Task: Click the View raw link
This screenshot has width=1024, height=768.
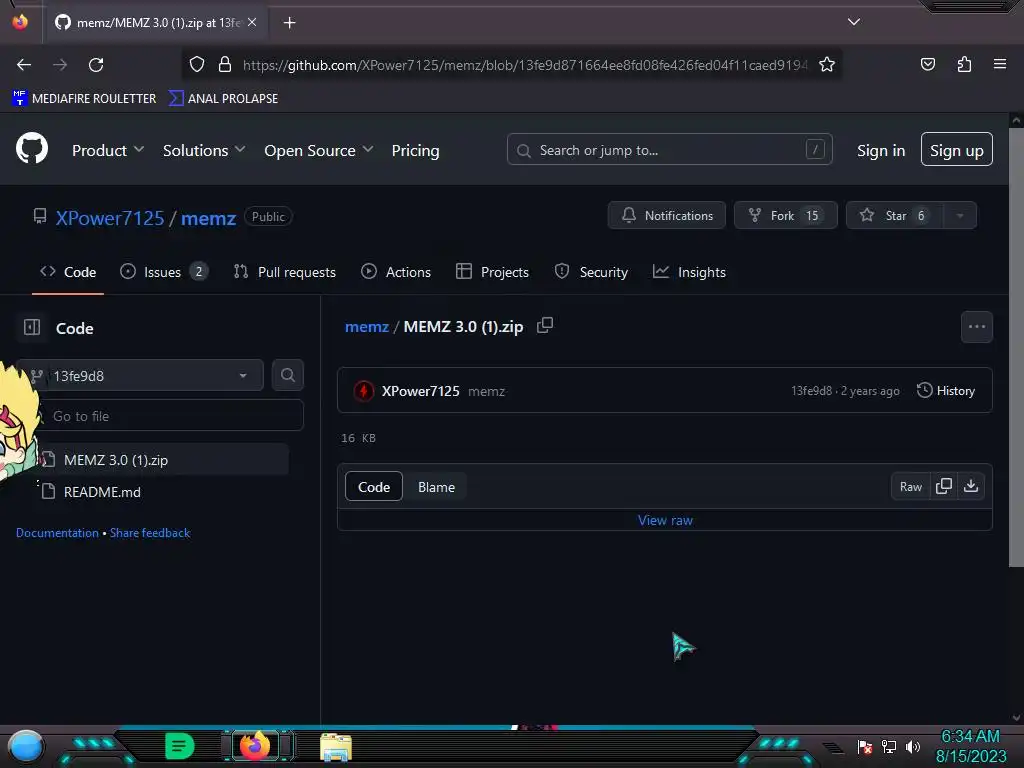Action: click(x=665, y=520)
